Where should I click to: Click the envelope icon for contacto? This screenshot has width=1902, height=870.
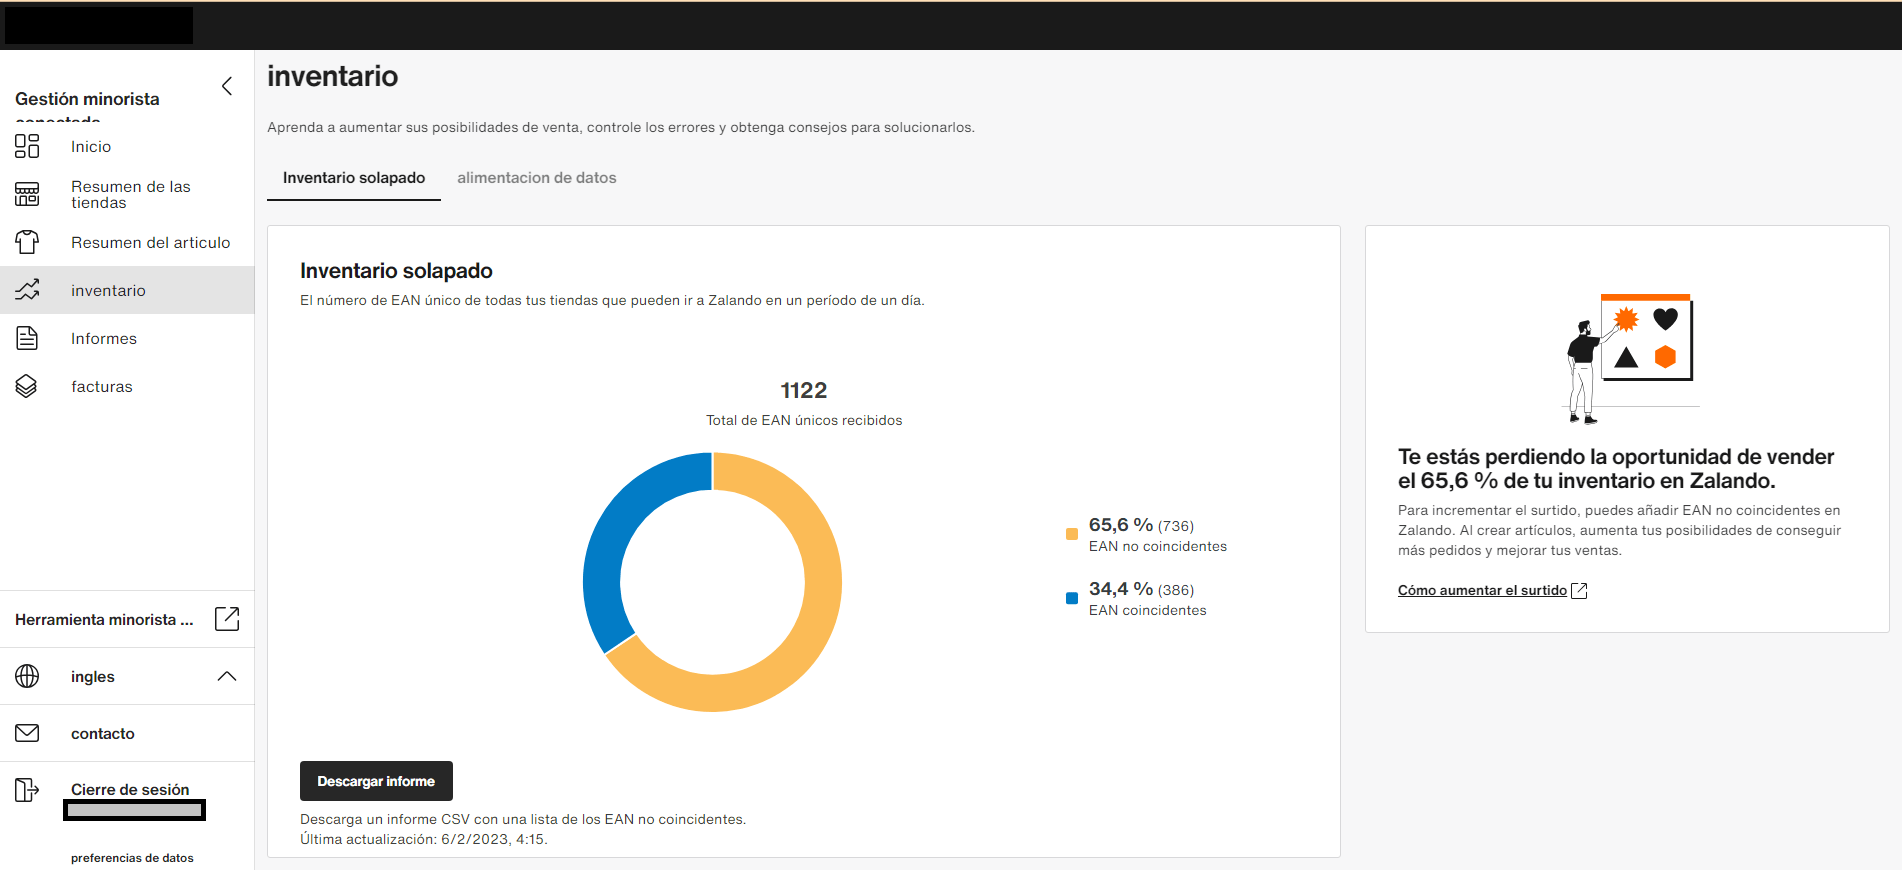(x=27, y=733)
